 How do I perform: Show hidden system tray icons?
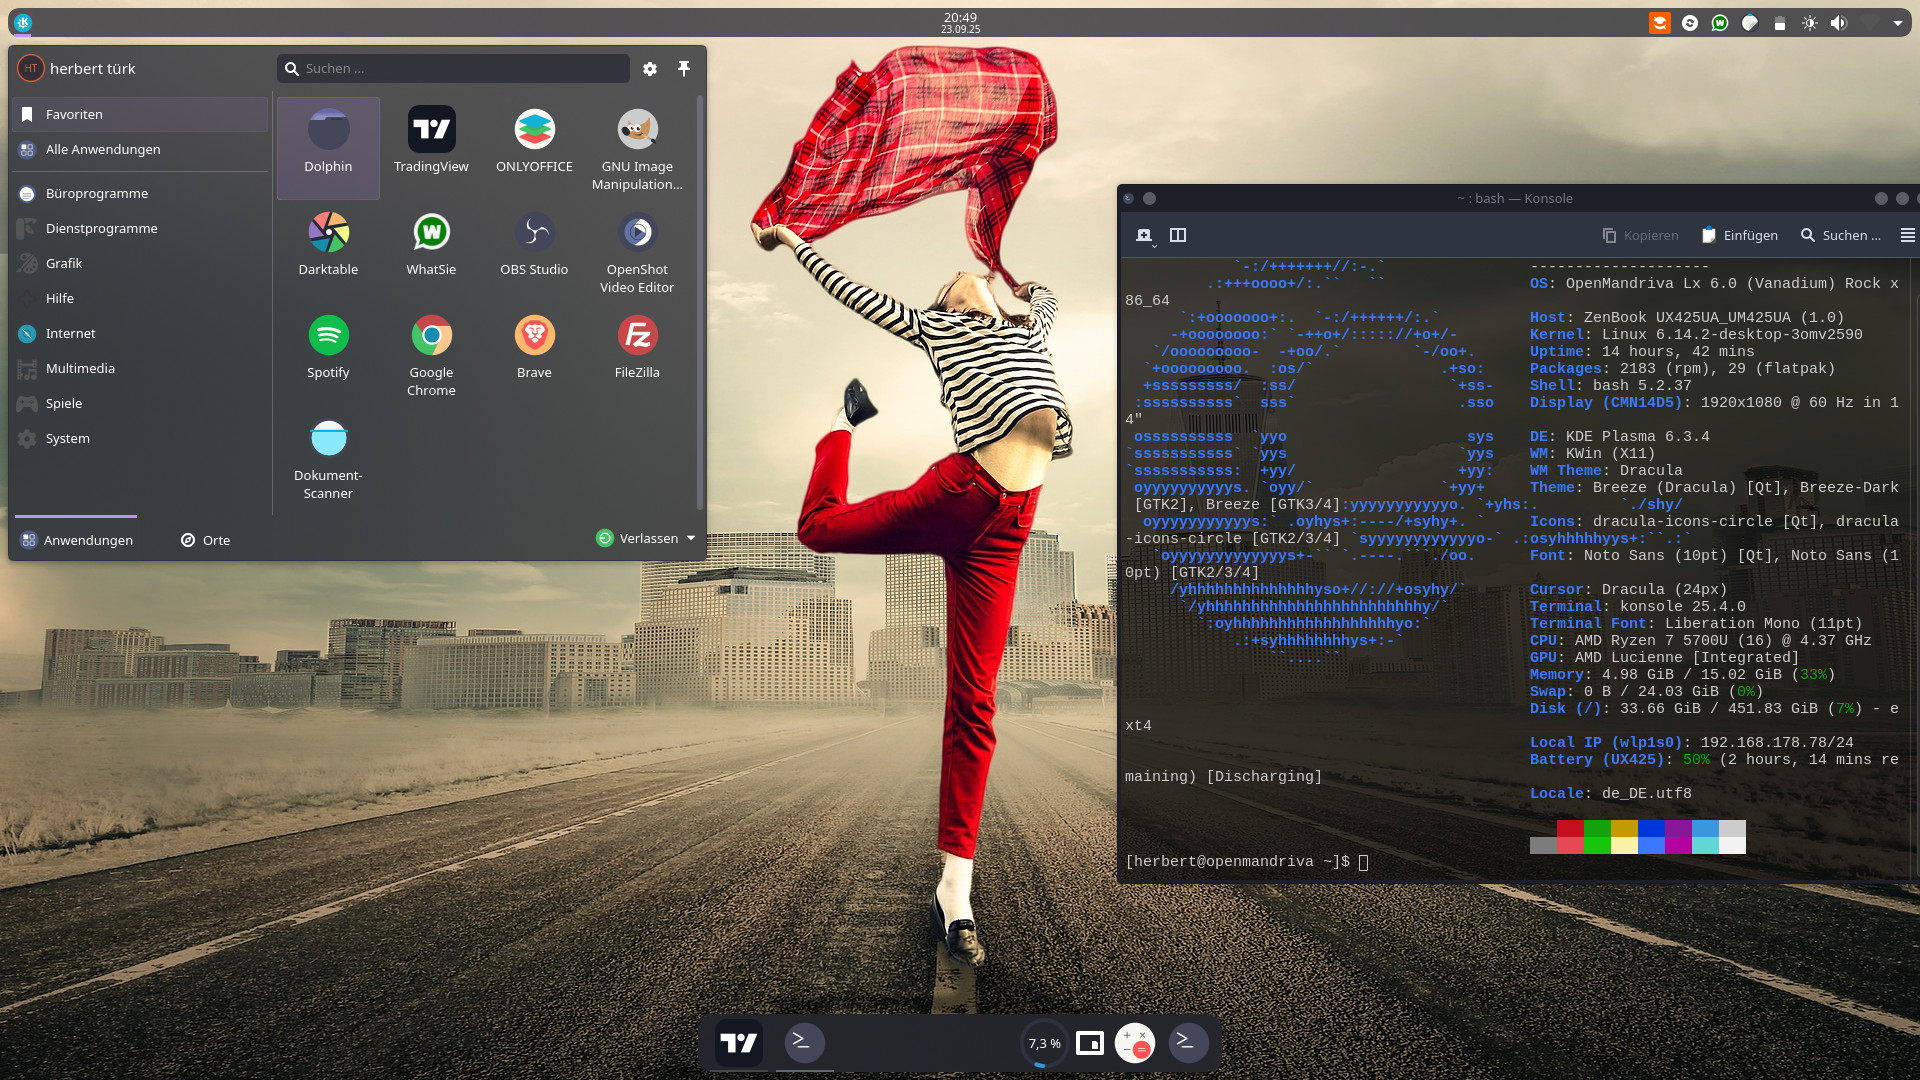click(1897, 23)
